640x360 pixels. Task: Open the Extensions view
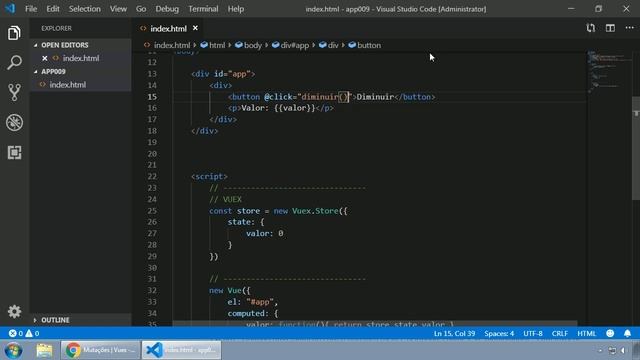click(x=14, y=152)
